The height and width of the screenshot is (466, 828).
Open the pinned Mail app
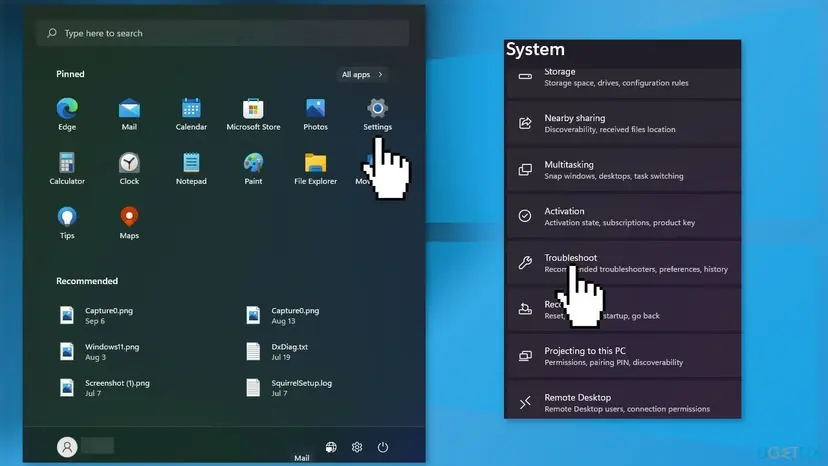click(129, 114)
